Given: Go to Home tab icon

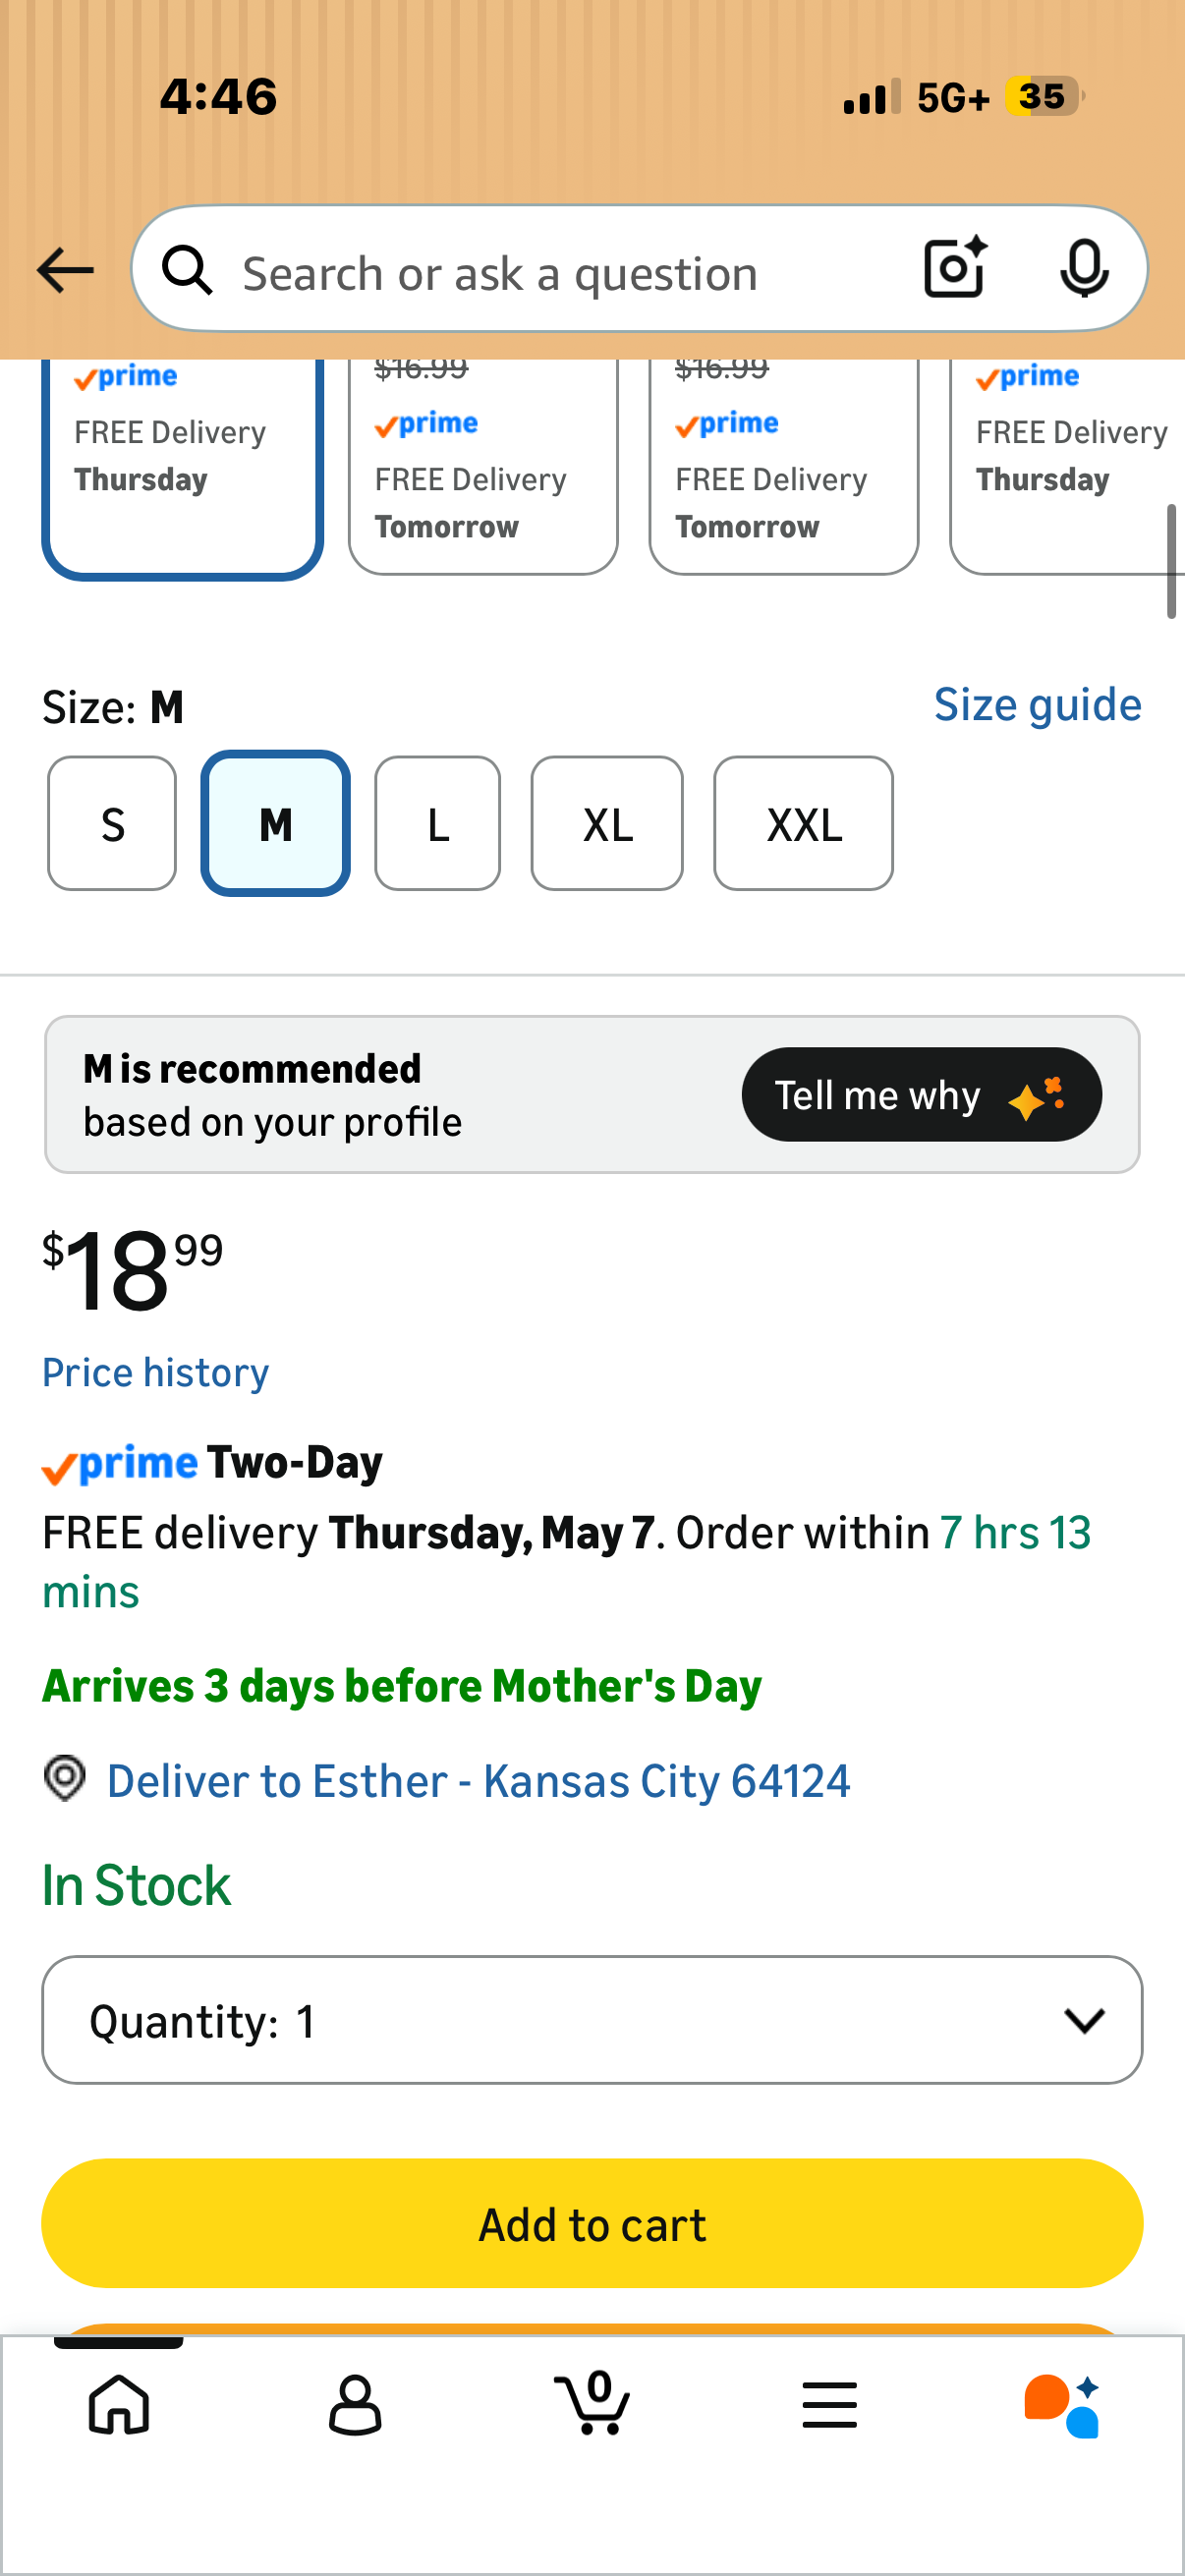Looking at the screenshot, I should (x=119, y=2404).
